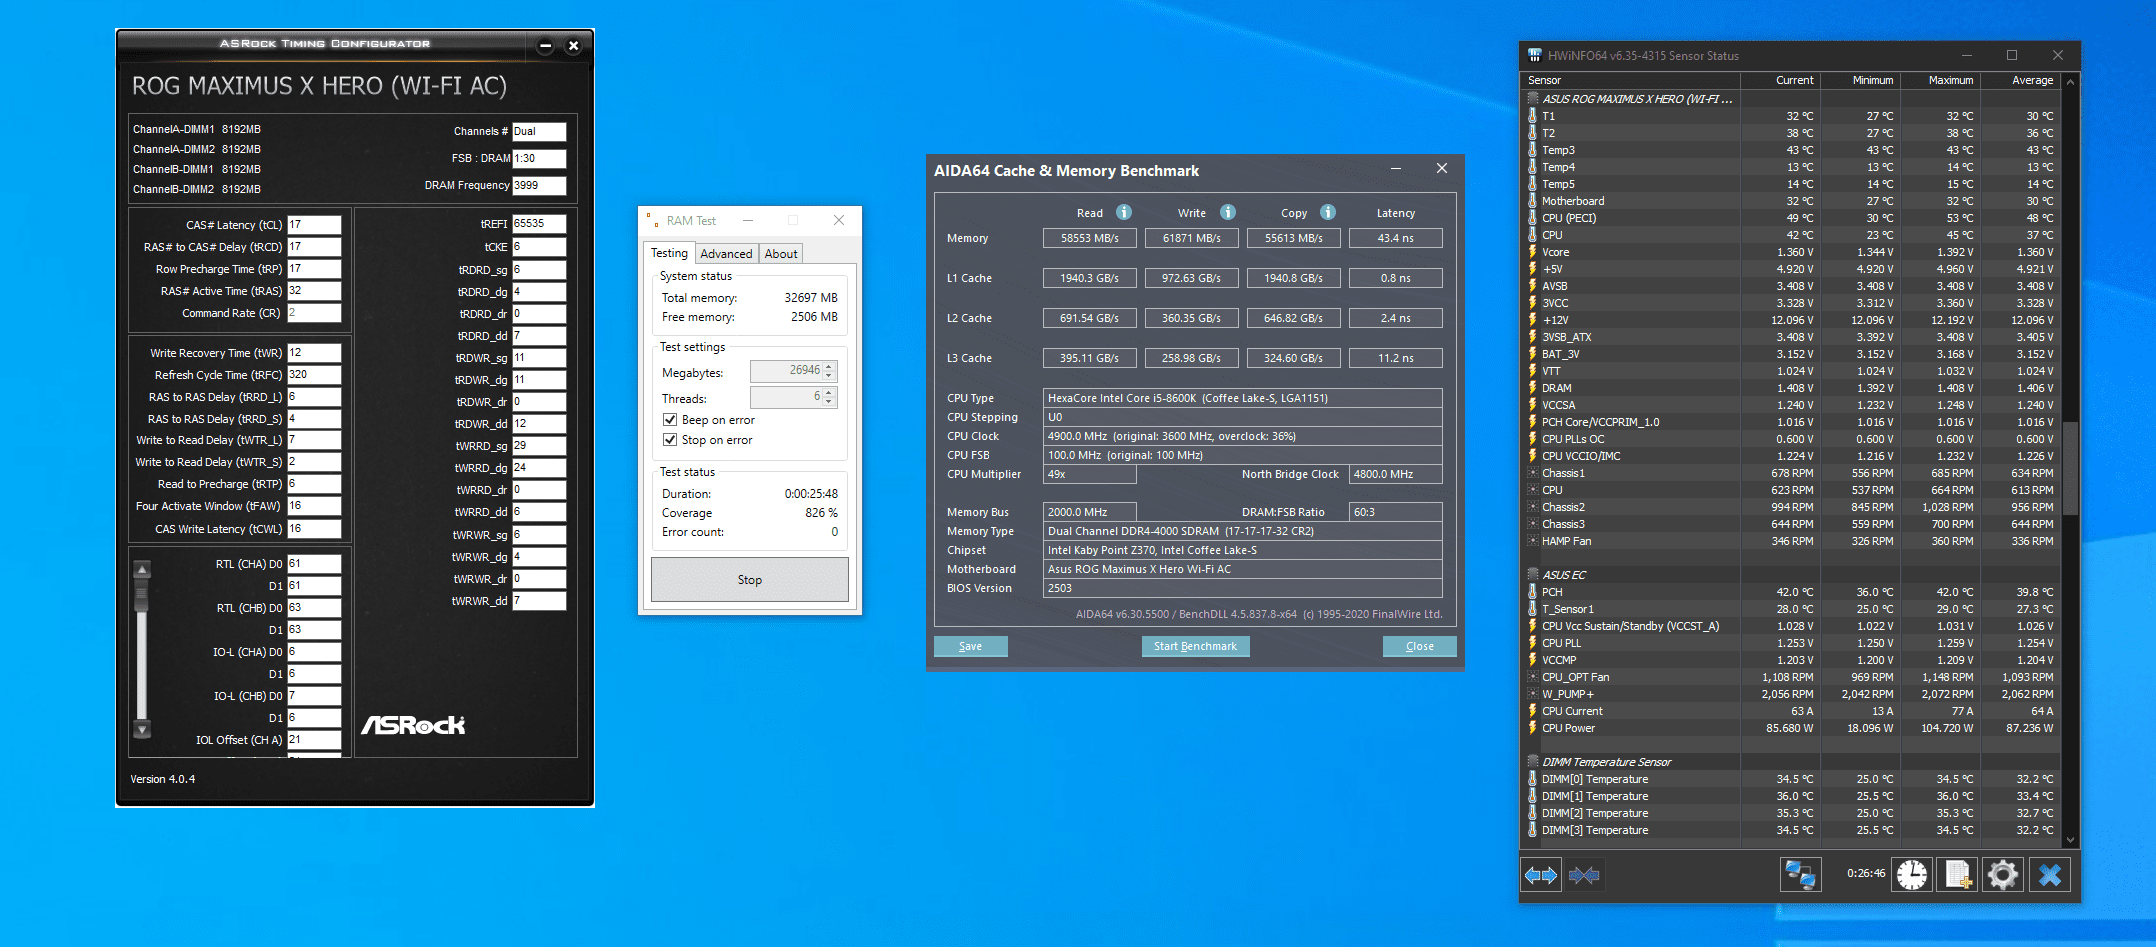This screenshot has height=947, width=2156.
Task: Click the ASUS EC sensor group icon
Action: click(1532, 575)
